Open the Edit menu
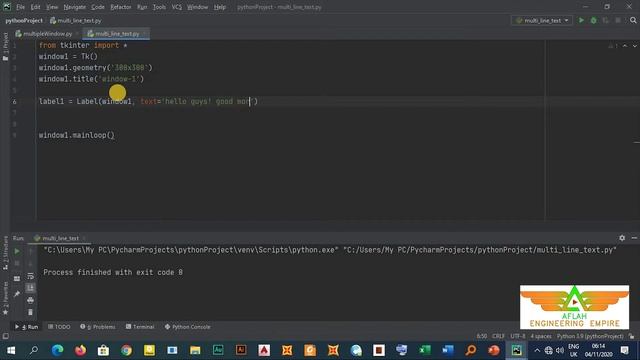Screen dimensions: 640x360 (36, 7)
